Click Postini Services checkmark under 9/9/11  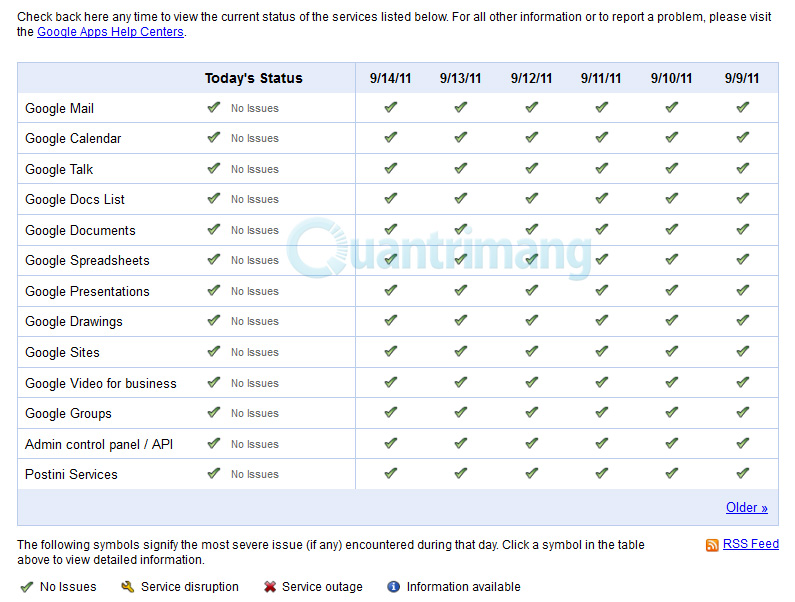[742, 474]
